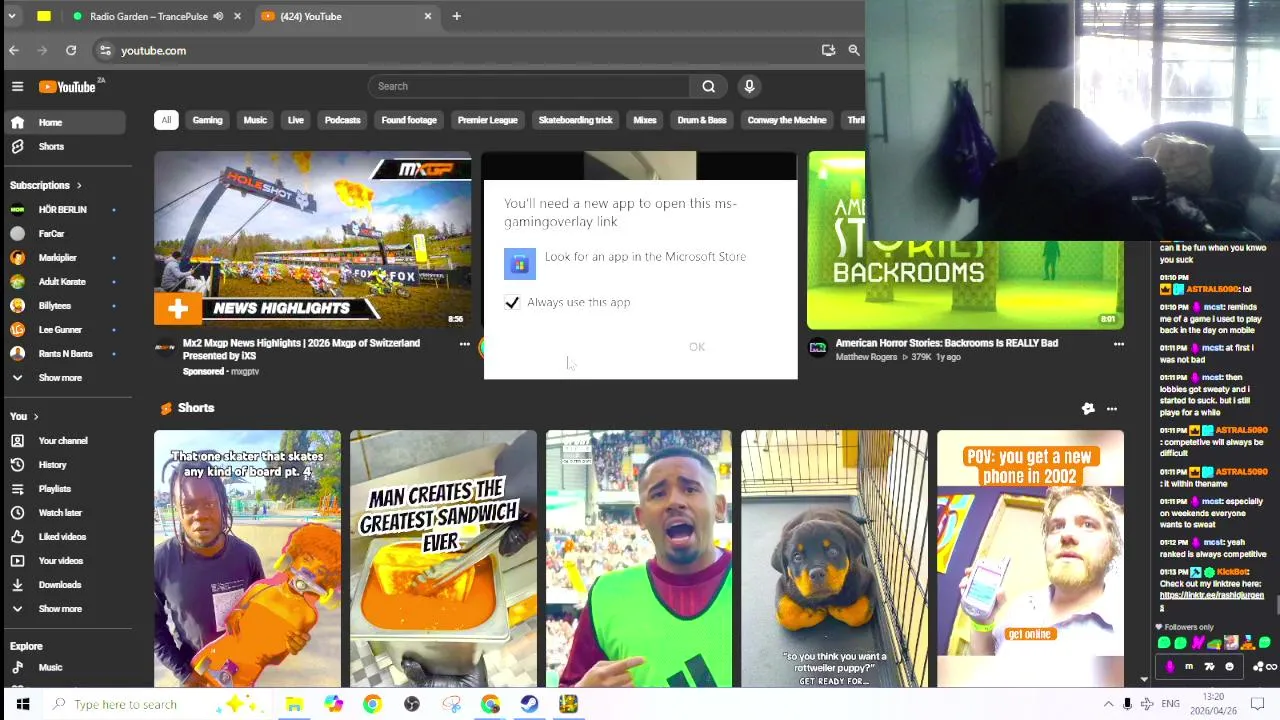
Task: Open the HÖR BERLIN subscription channel
Action: (65, 209)
